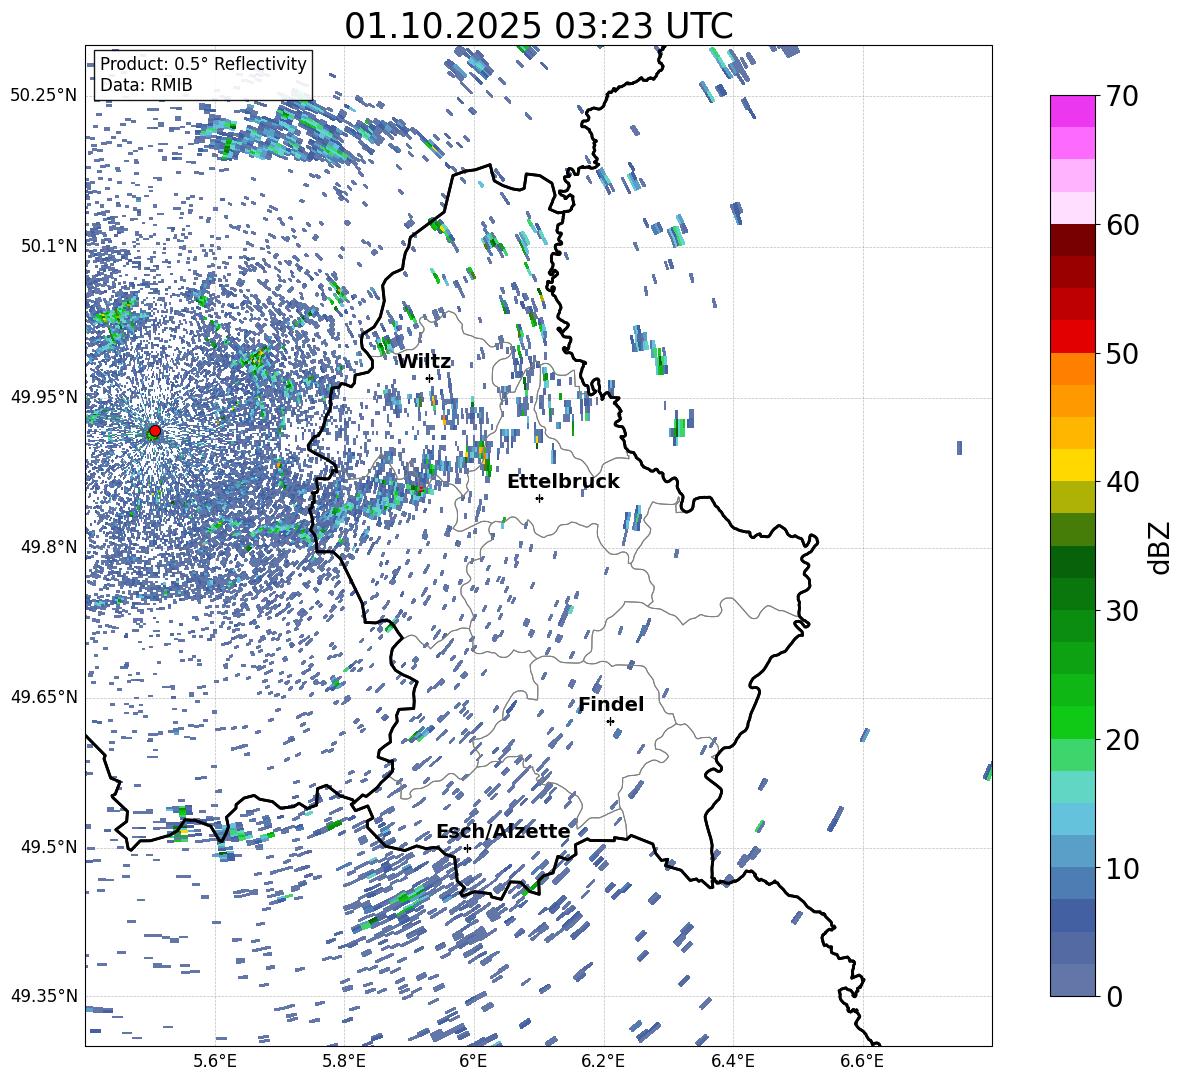Click the Esch/Alzette station cross marker
1184x1081 pixels.
click(x=467, y=848)
